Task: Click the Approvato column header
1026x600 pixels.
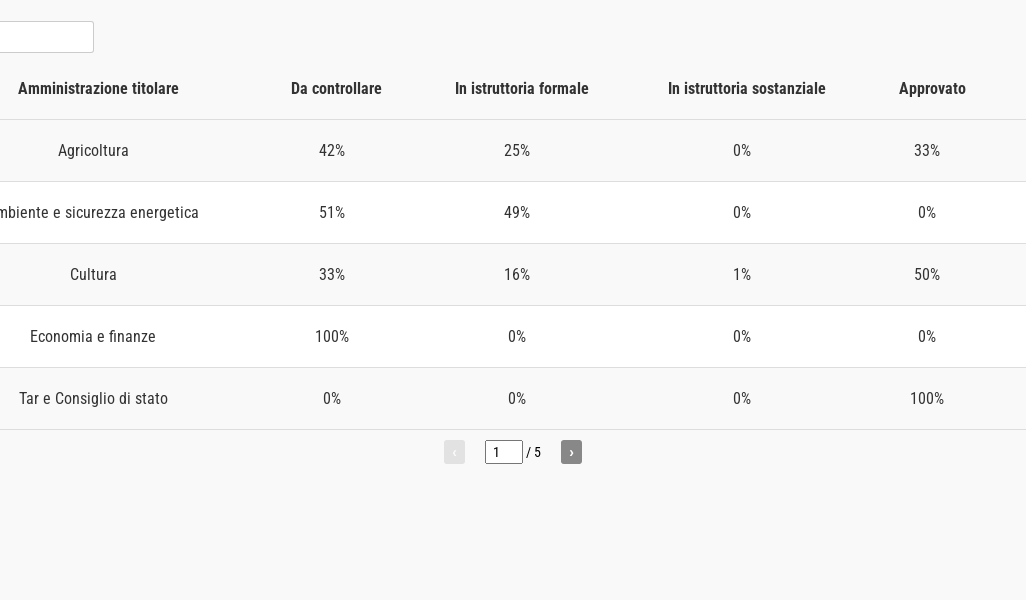Action: [931, 89]
